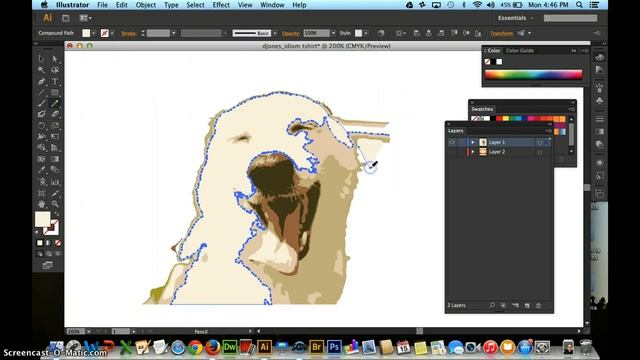Open the Basic brush definition dropdown

pyautogui.click(x=275, y=33)
